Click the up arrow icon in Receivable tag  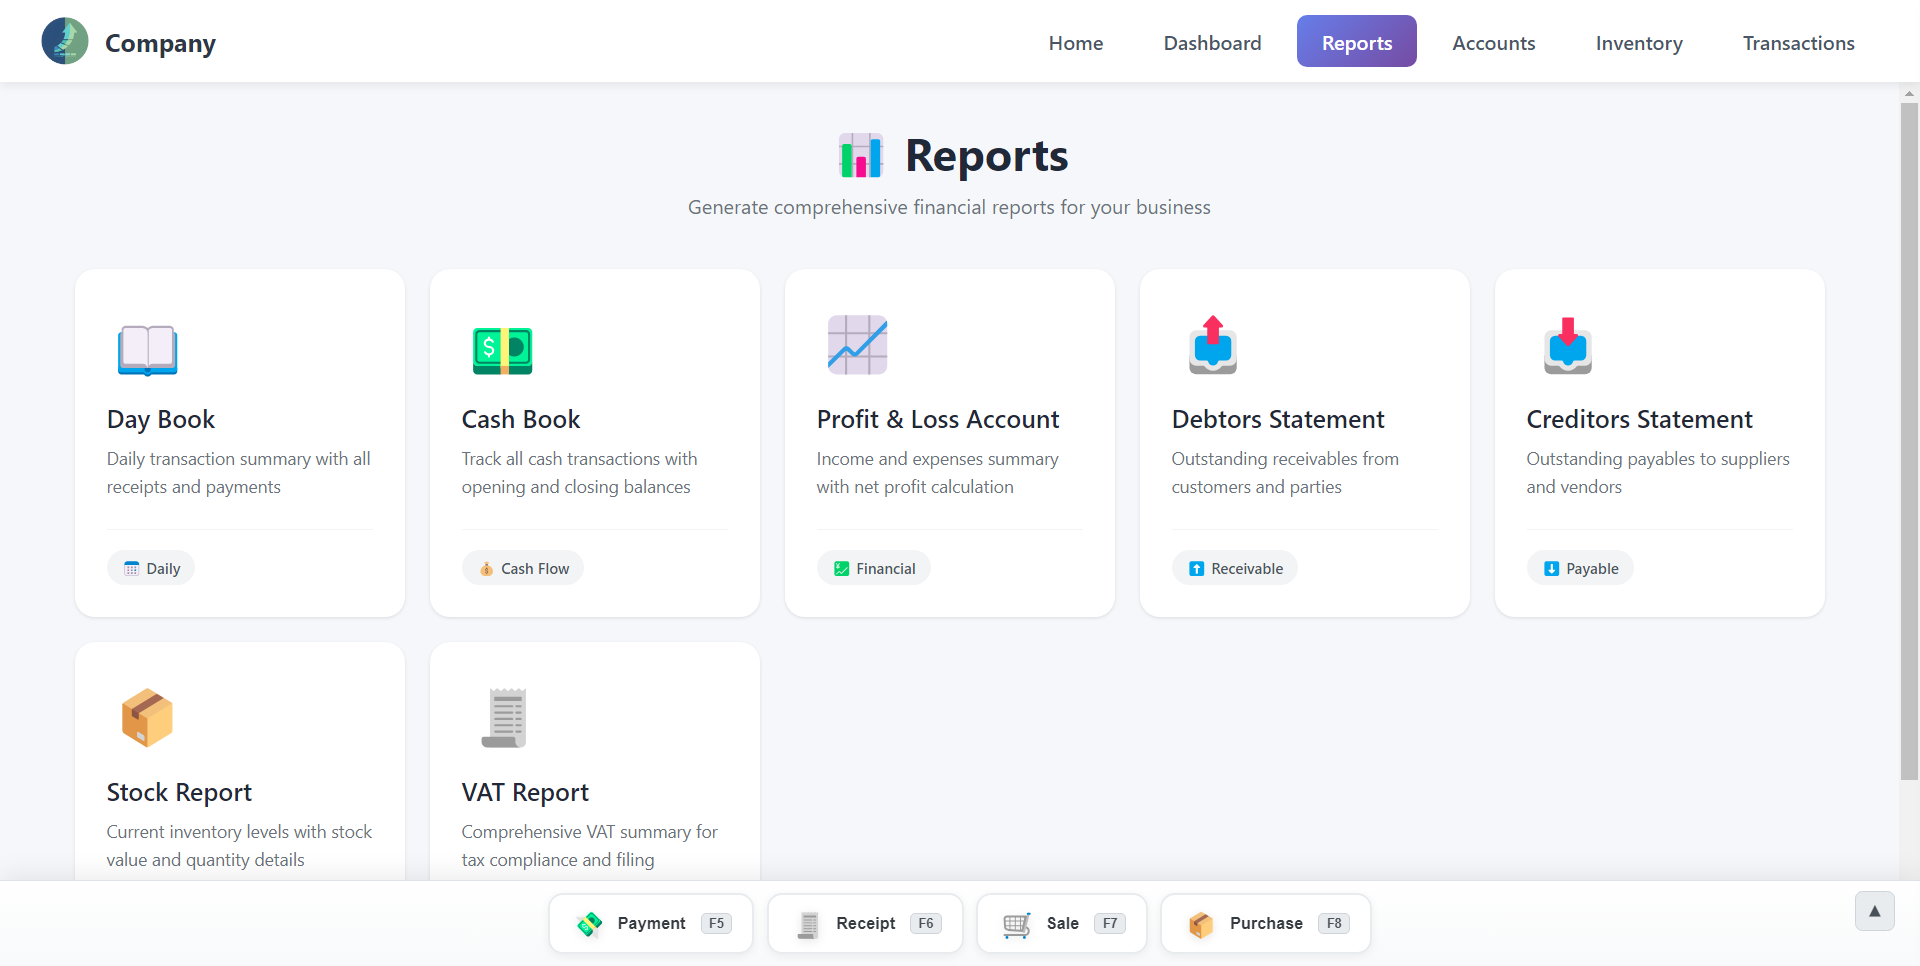tap(1196, 569)
